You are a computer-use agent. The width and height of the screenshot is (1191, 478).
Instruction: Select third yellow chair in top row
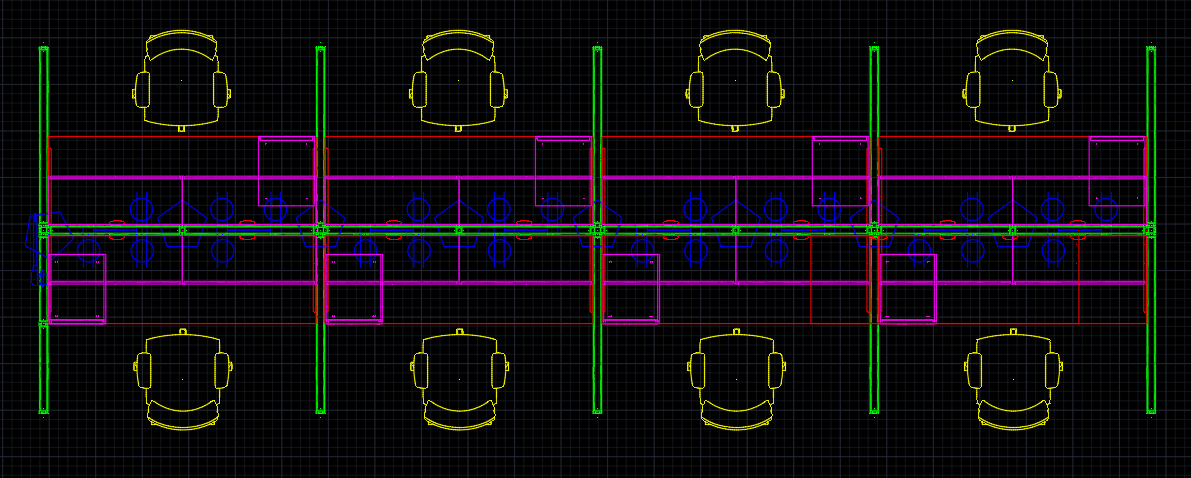735,81
